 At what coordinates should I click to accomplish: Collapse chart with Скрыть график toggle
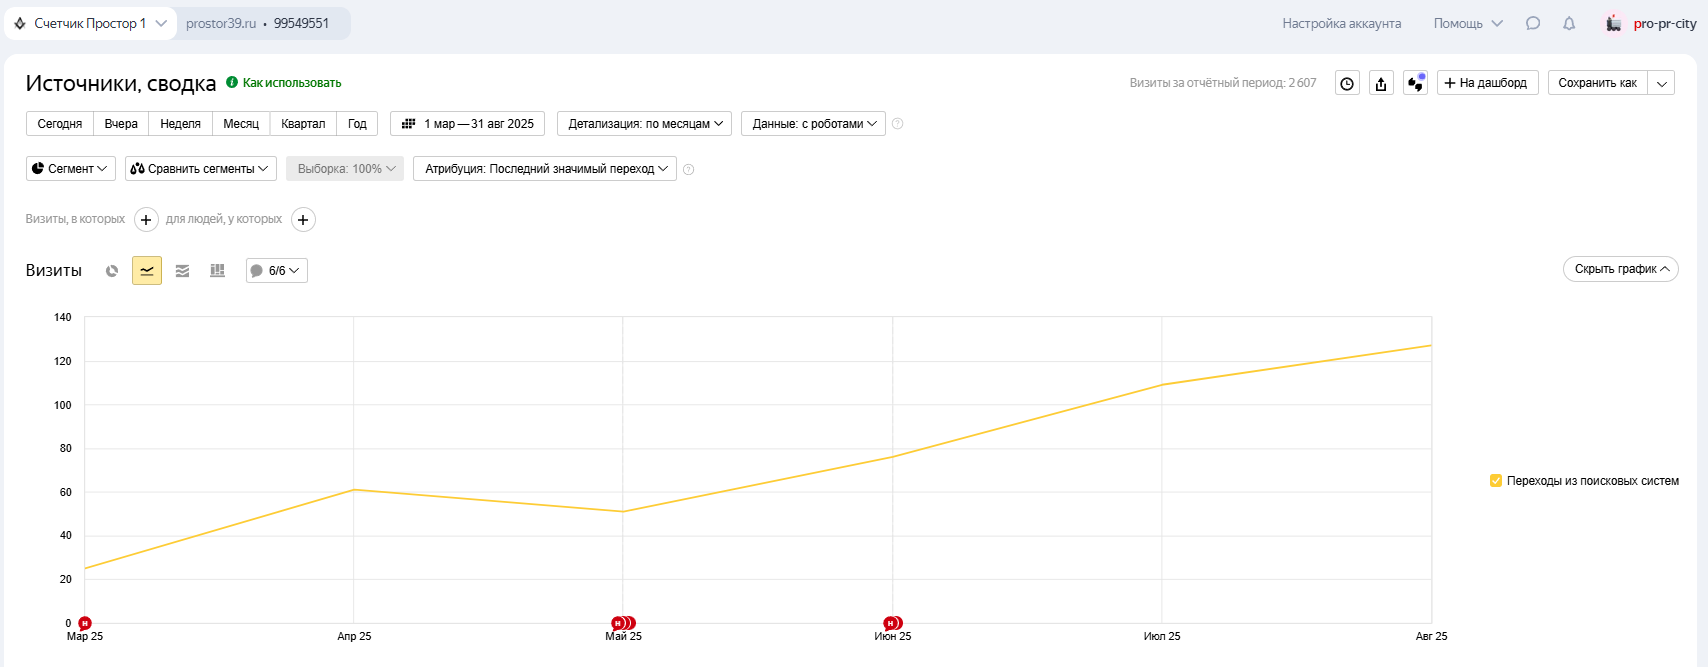1620,269
